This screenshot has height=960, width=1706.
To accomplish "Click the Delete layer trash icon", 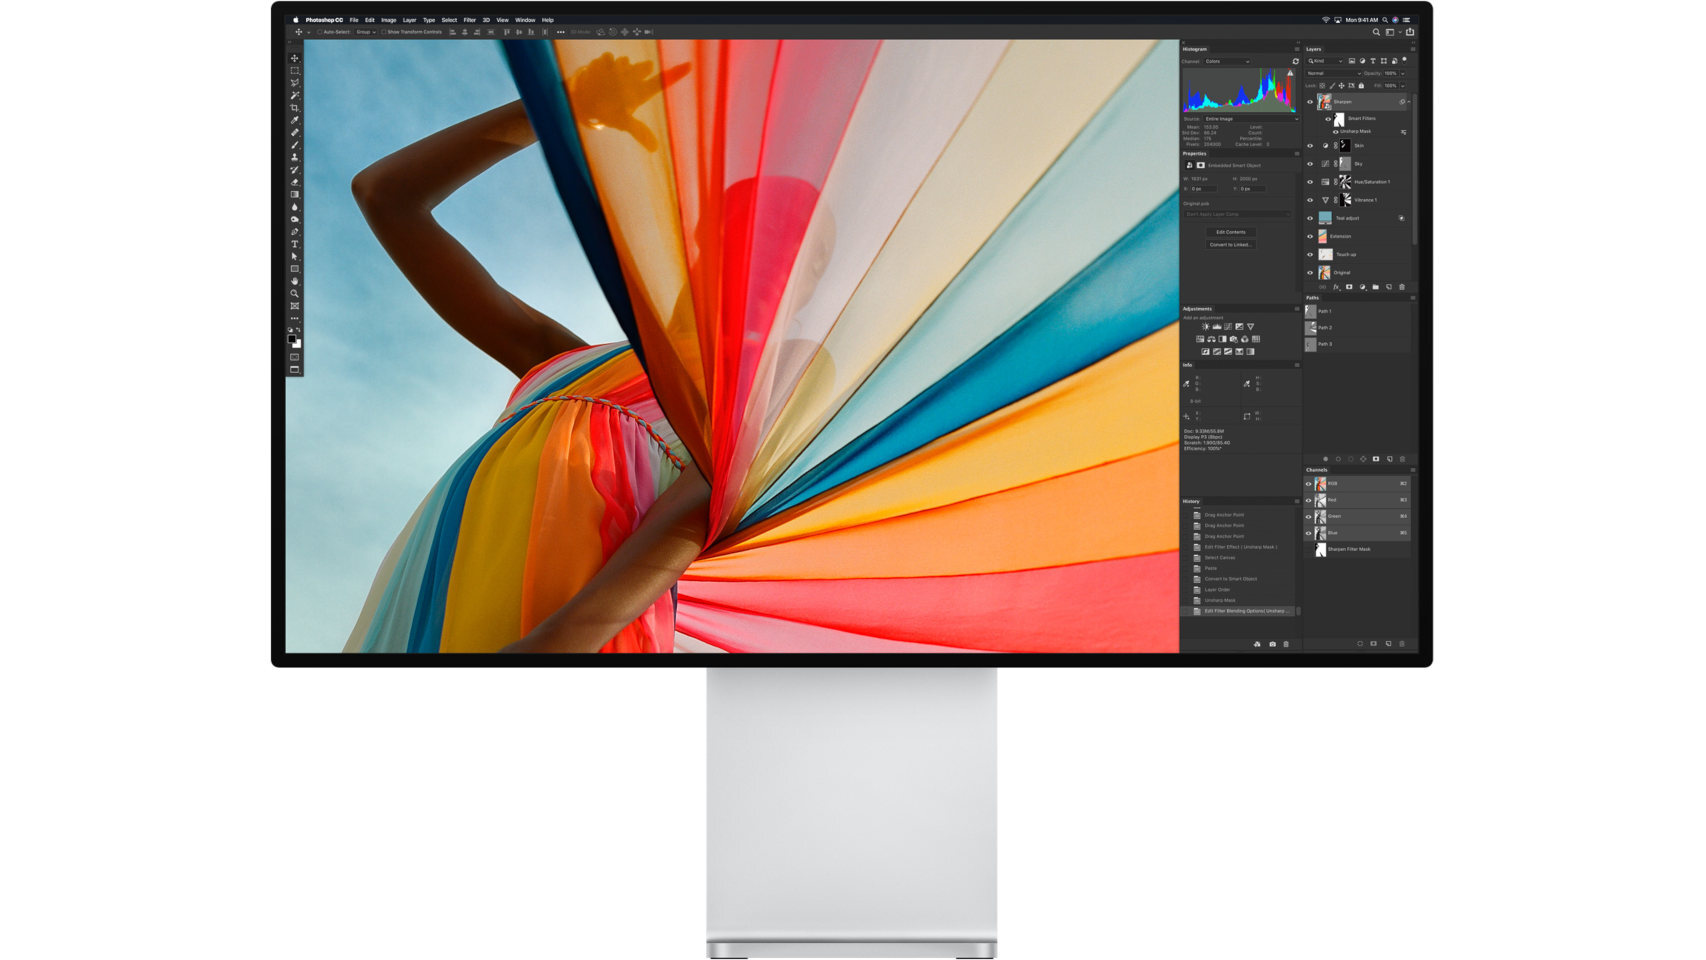I will coord(1400,287).
